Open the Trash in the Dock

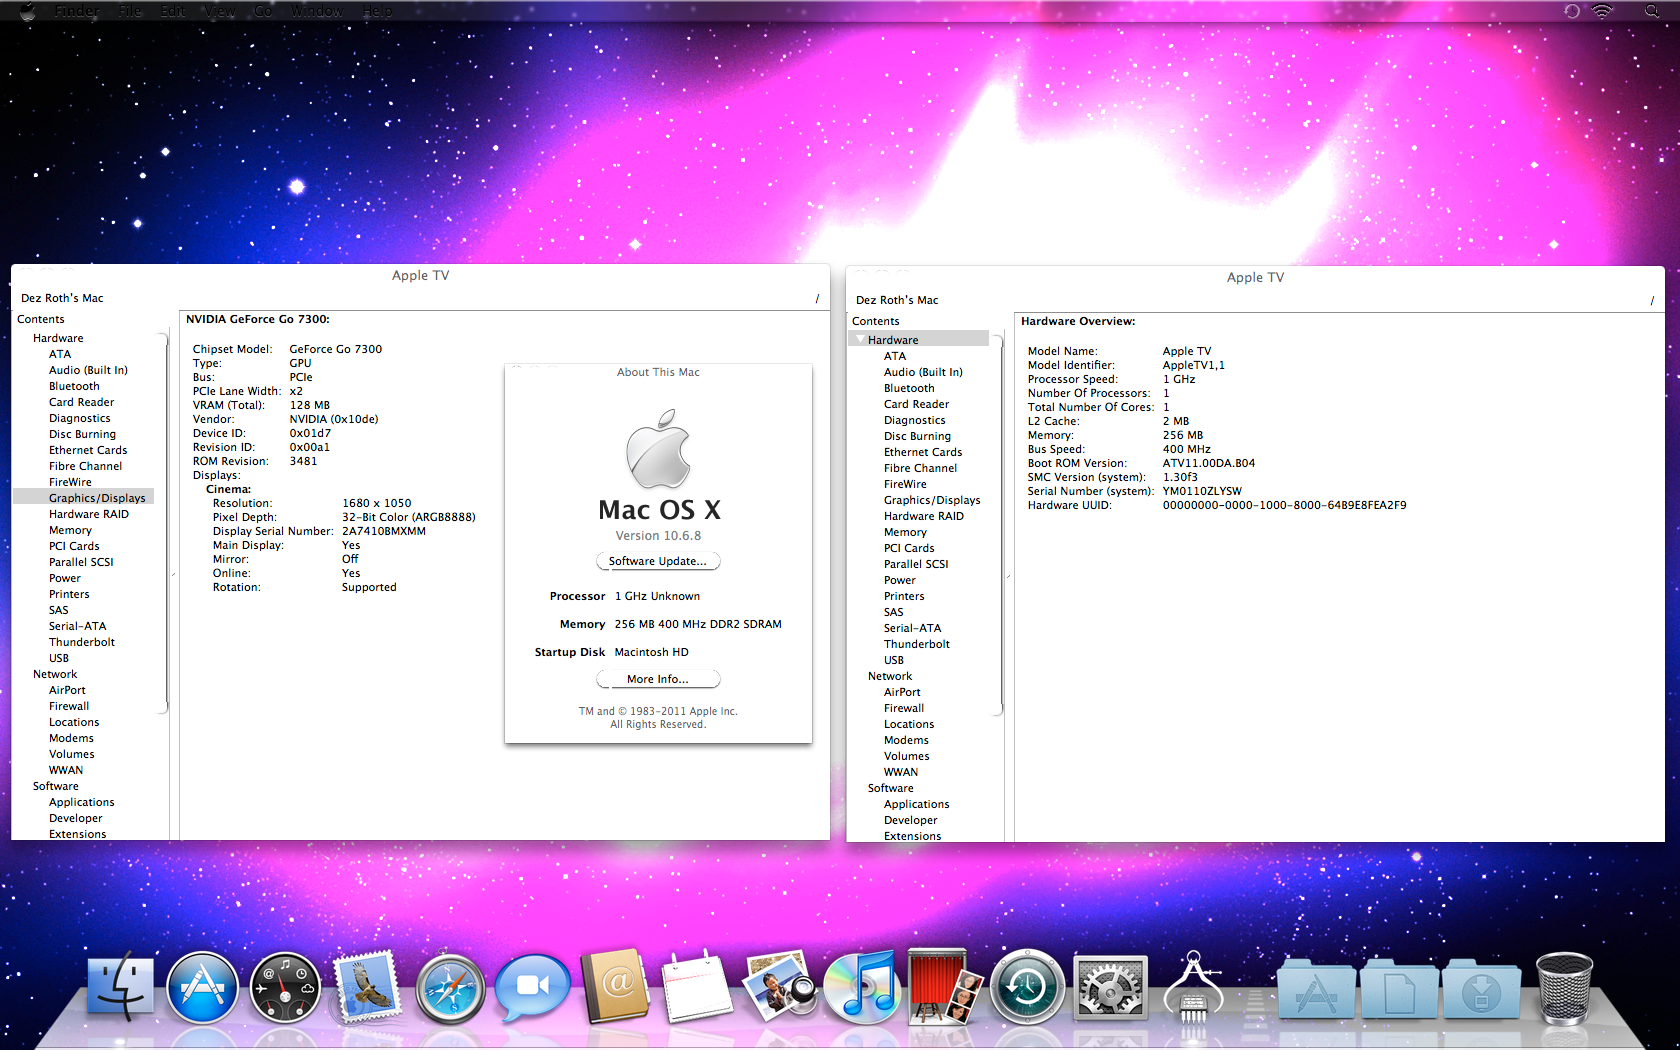click(x=1563, y=988)
